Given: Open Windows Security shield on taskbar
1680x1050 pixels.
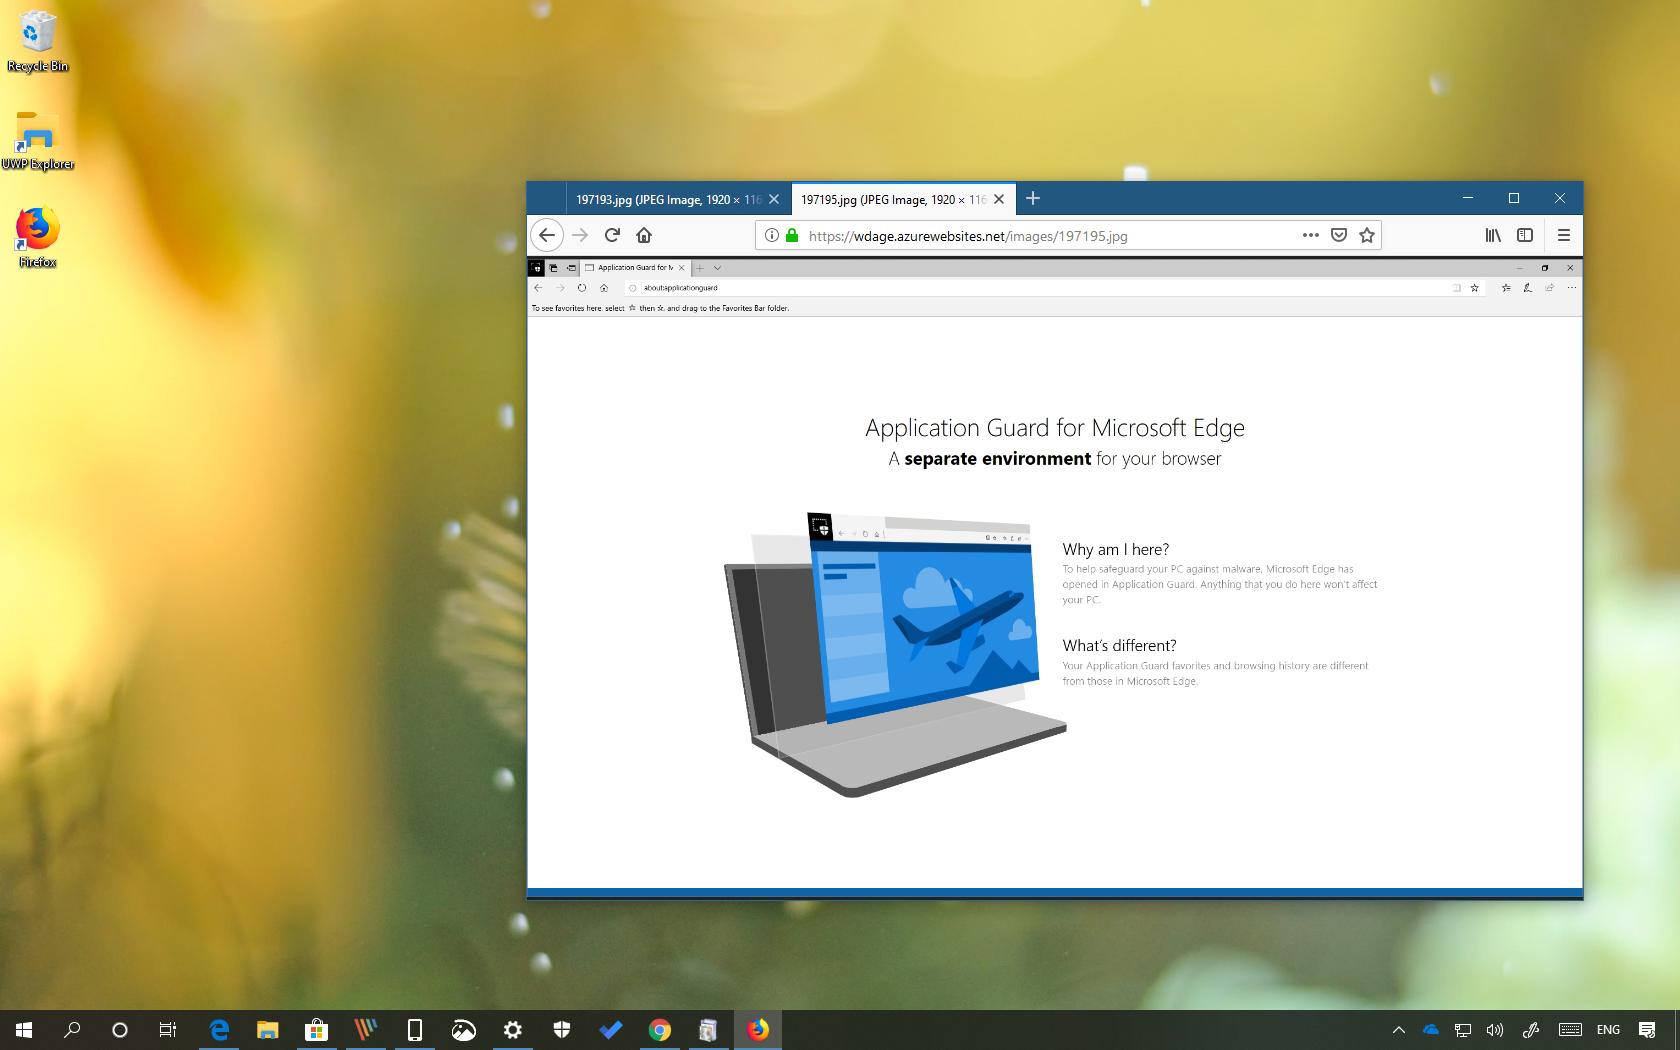Looking at the screenshot, I should [561, 1029].
